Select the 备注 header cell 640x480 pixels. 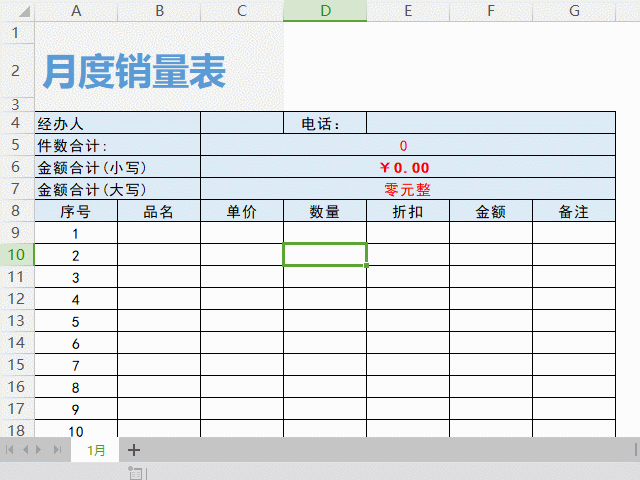(x=574, y=211)
